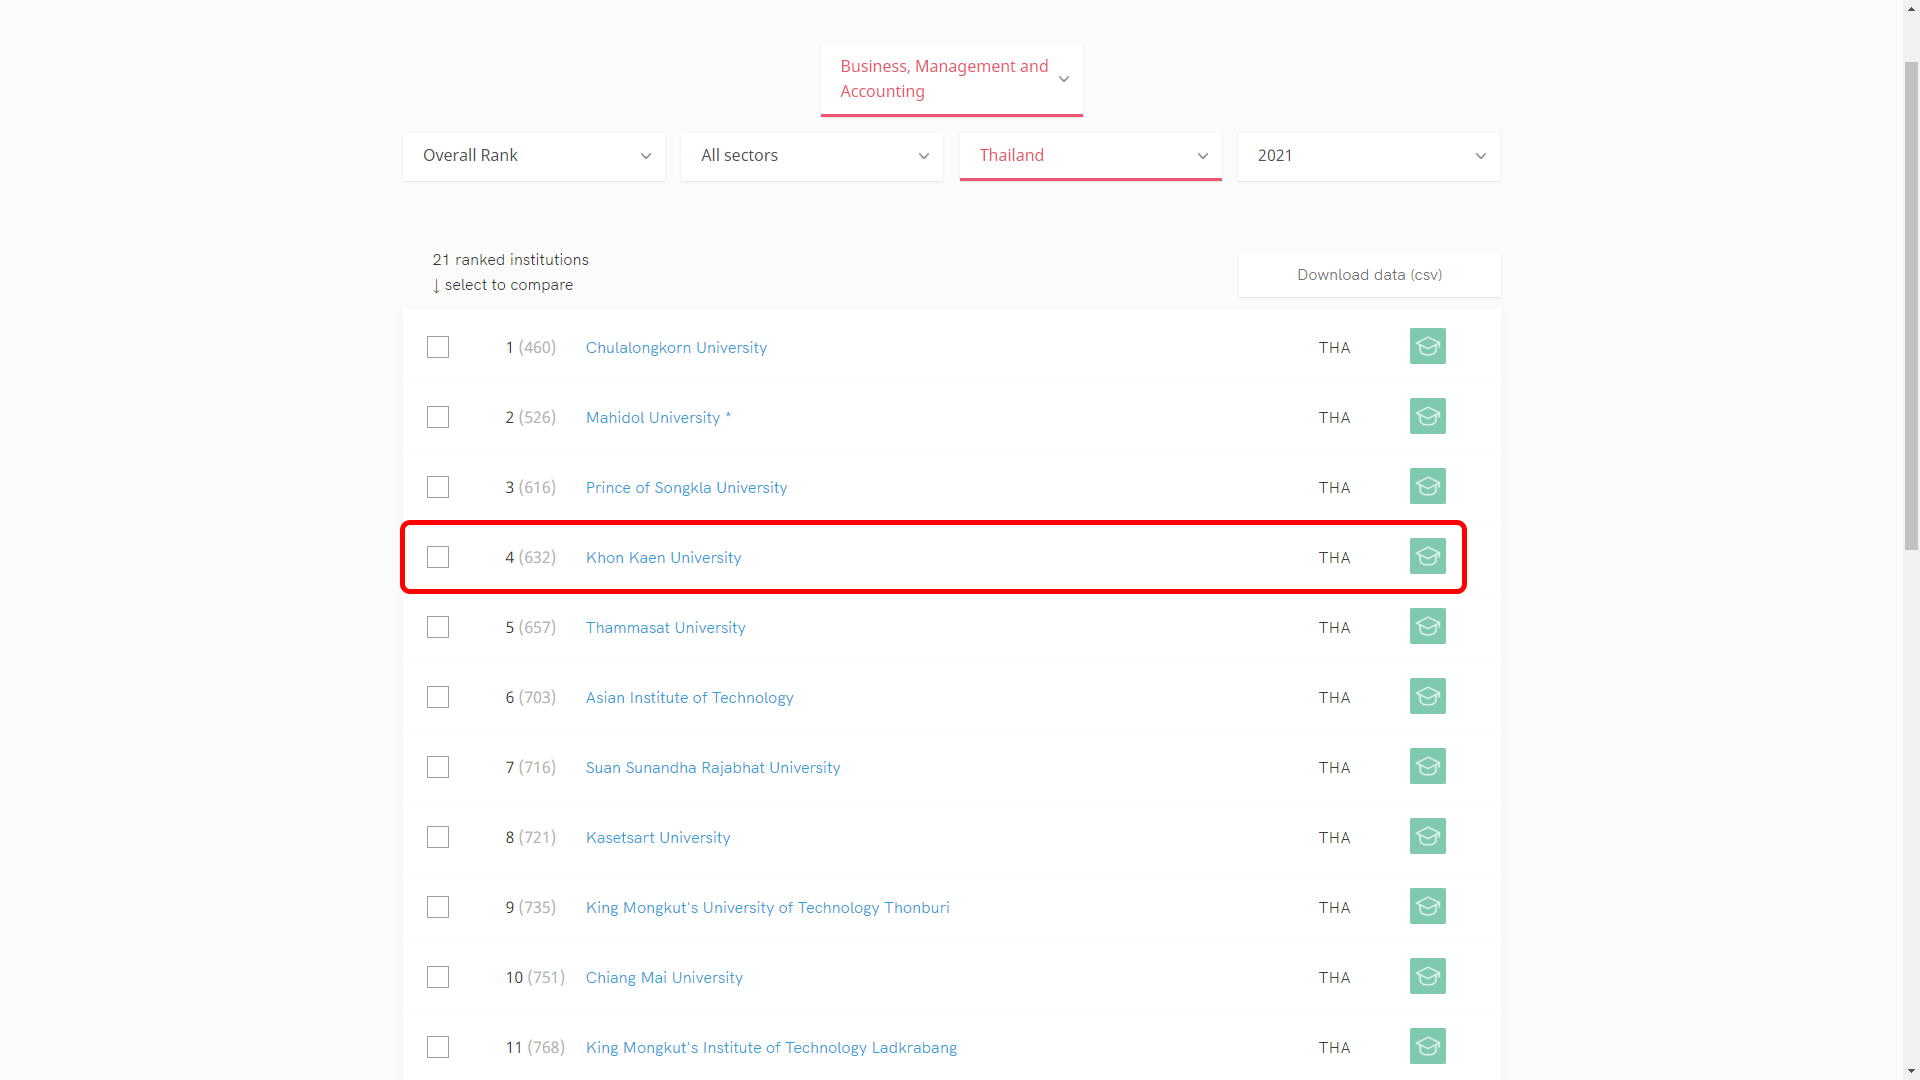
Task: Click the rank value '10 (751)'
Action: (x=535, y=977)
